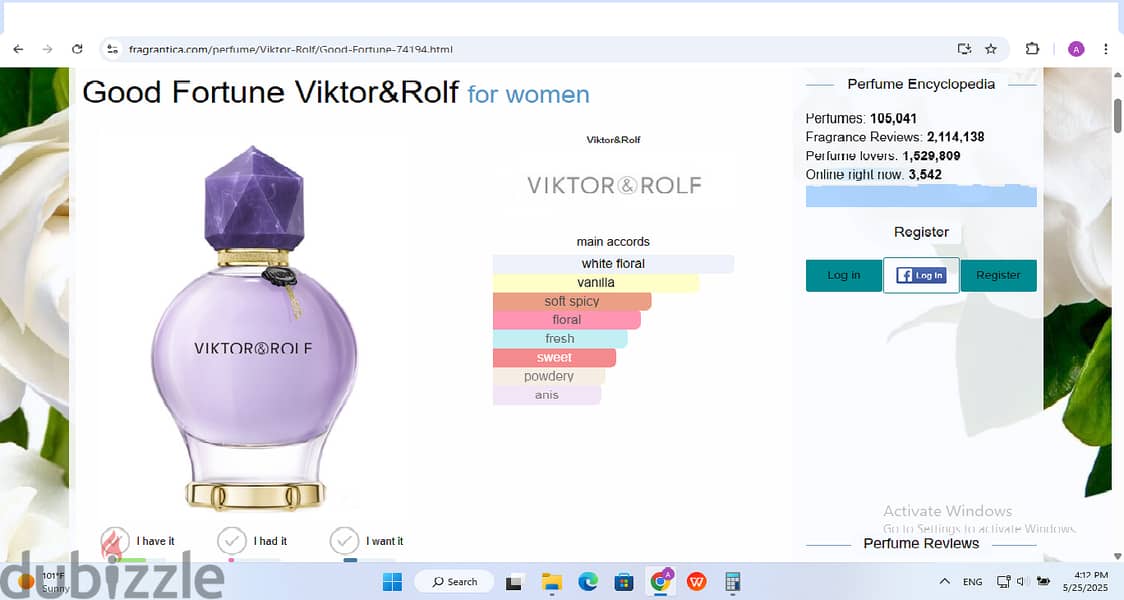The image size is (1124, 600).
Task: Open WPS Office from the taskbar
Action: click(696, 582)
